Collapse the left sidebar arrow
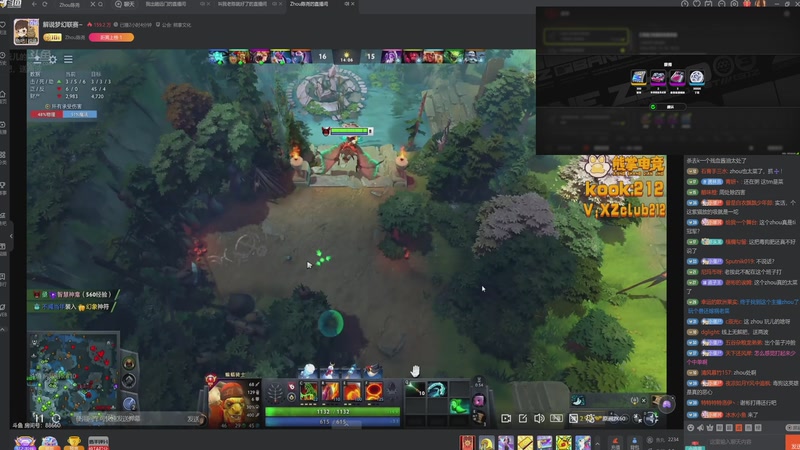The image size is (800, 450). pos(11,236)
